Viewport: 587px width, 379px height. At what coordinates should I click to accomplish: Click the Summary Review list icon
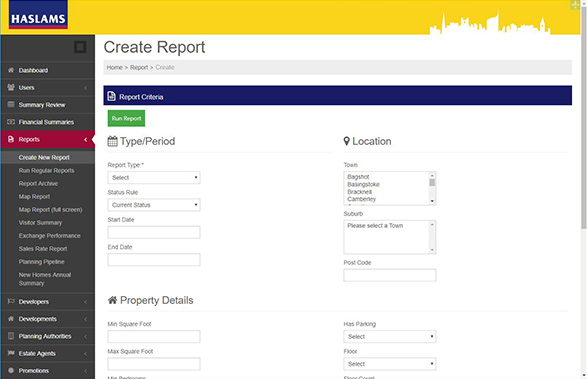click(x=11, y=104)
